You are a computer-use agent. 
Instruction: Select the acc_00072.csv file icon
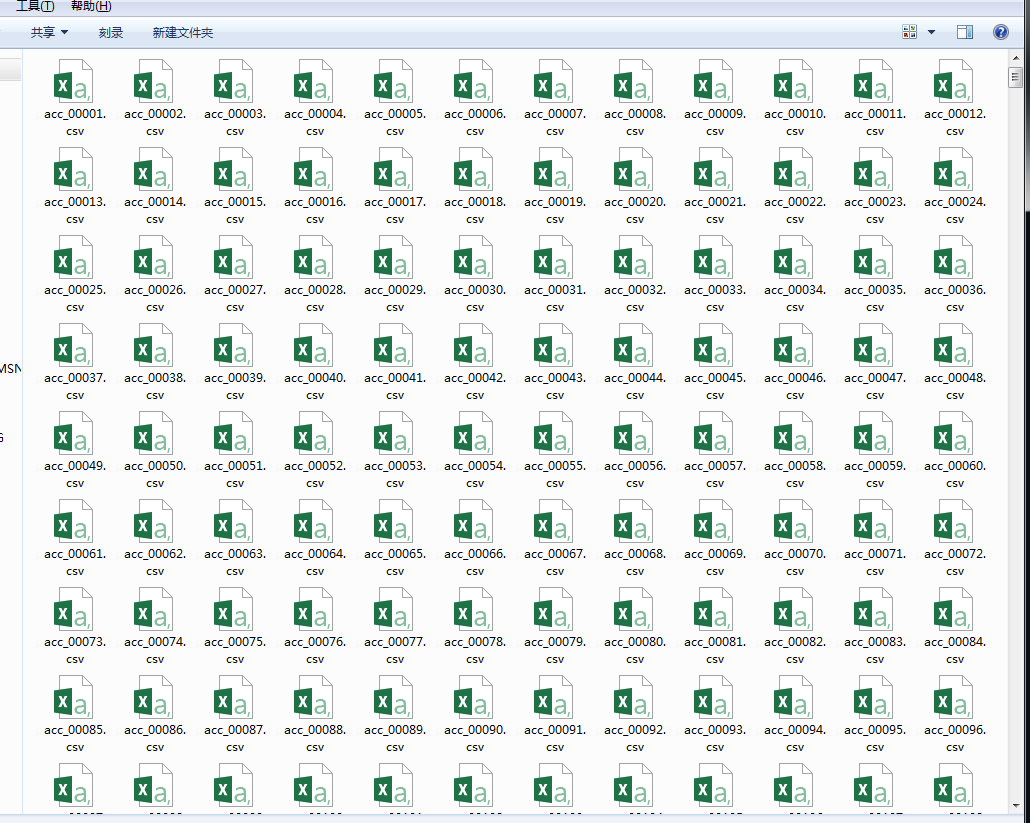coord(953,521)
